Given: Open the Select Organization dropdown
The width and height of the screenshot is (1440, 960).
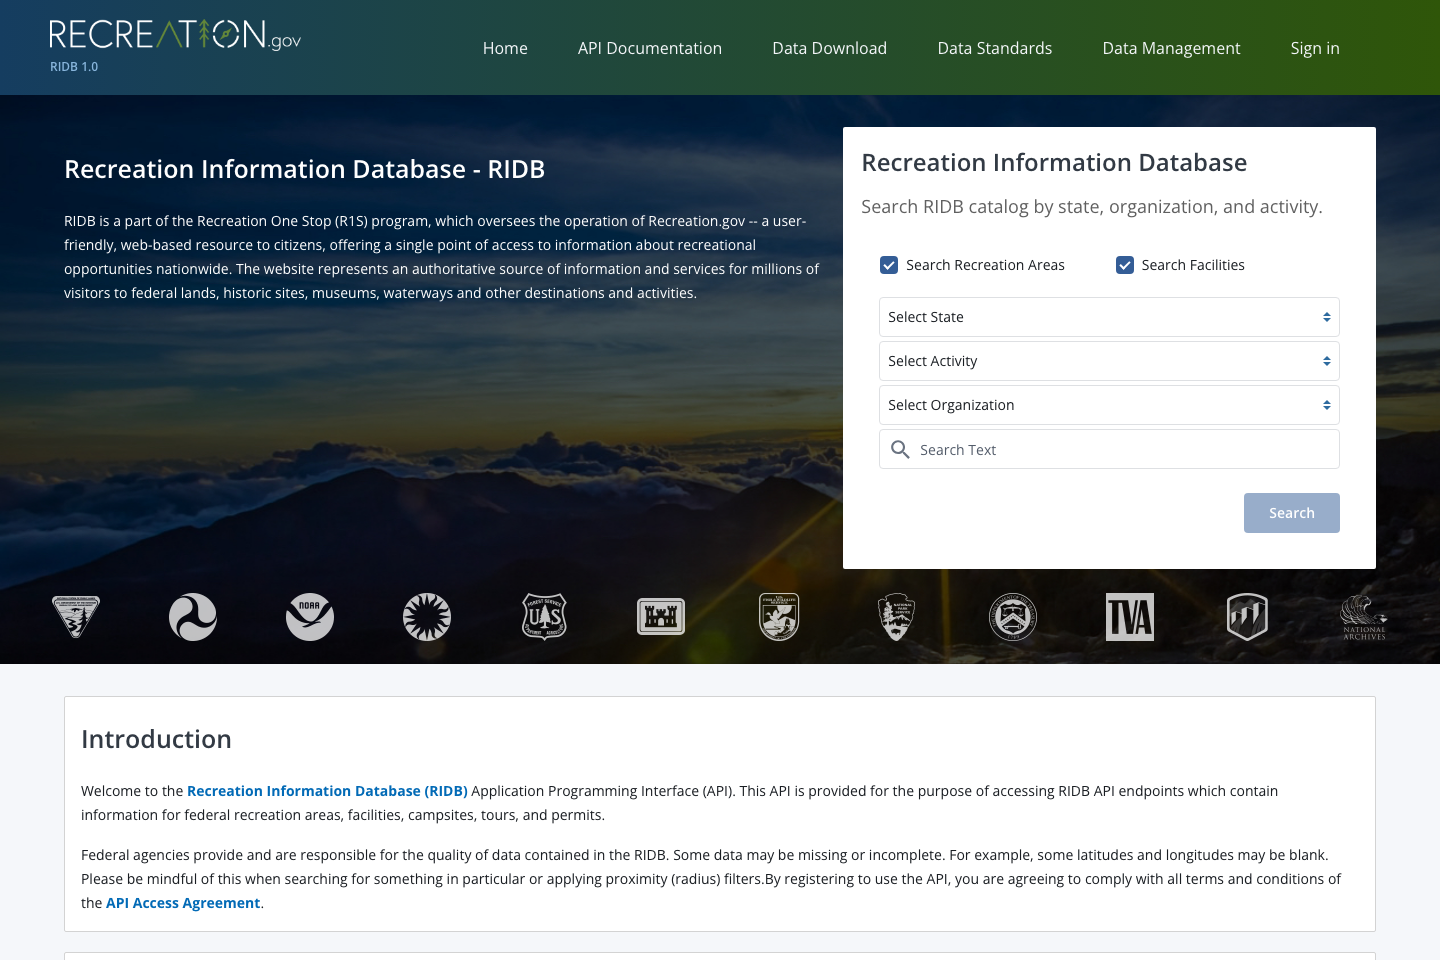Looking at the screenshot, I should point(1108,405).
